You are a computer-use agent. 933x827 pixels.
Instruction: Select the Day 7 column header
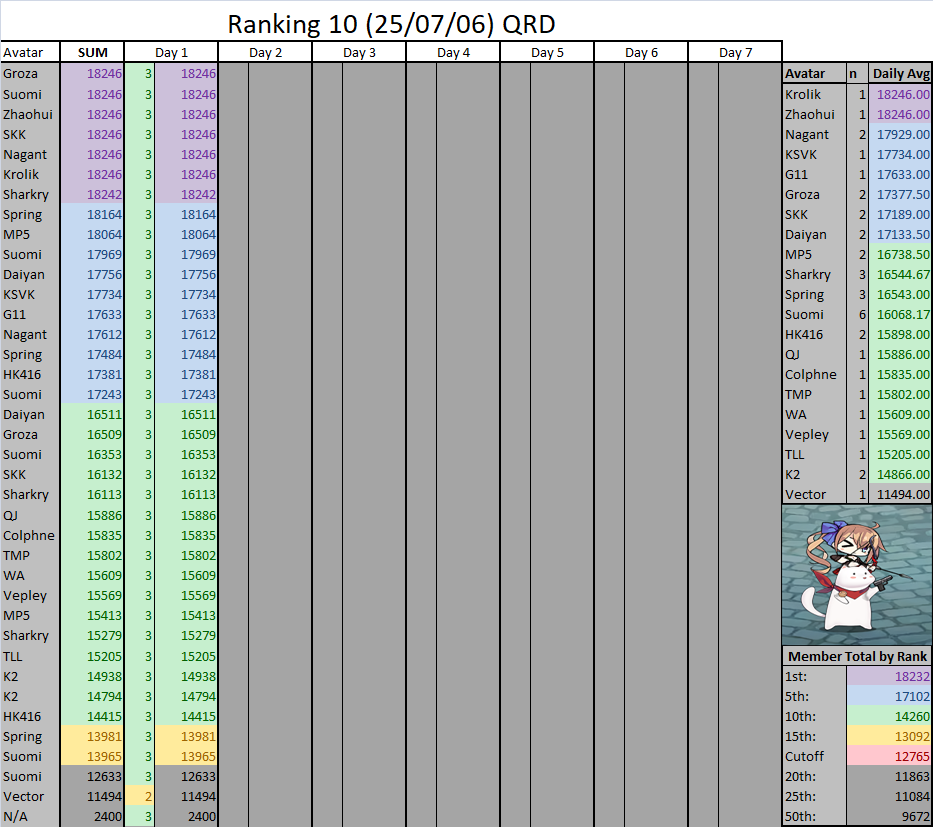735,52
